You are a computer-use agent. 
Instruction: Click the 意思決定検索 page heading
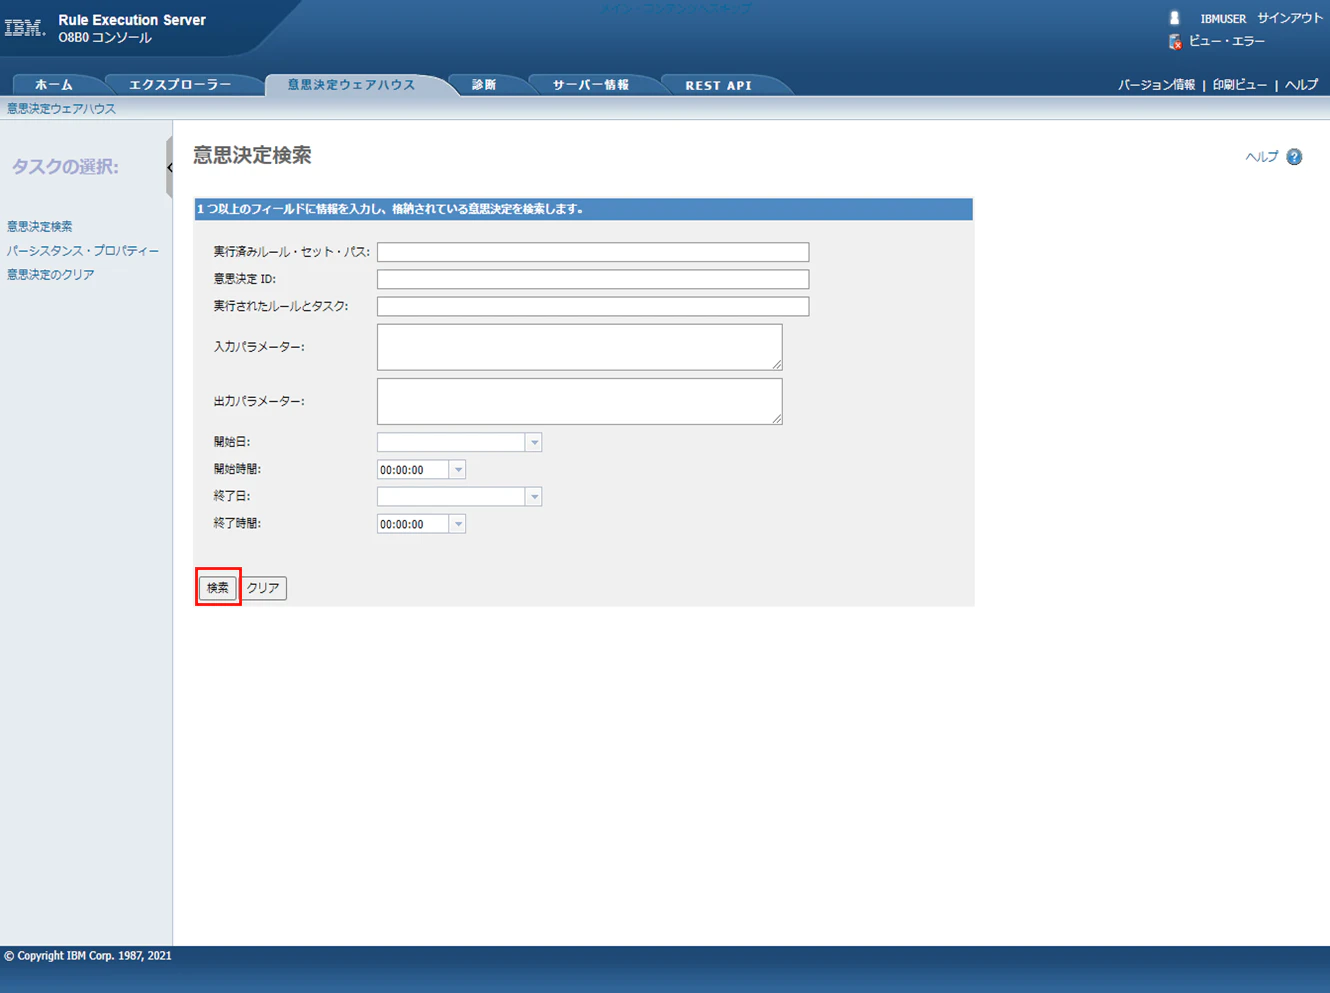tap(252, 155)
